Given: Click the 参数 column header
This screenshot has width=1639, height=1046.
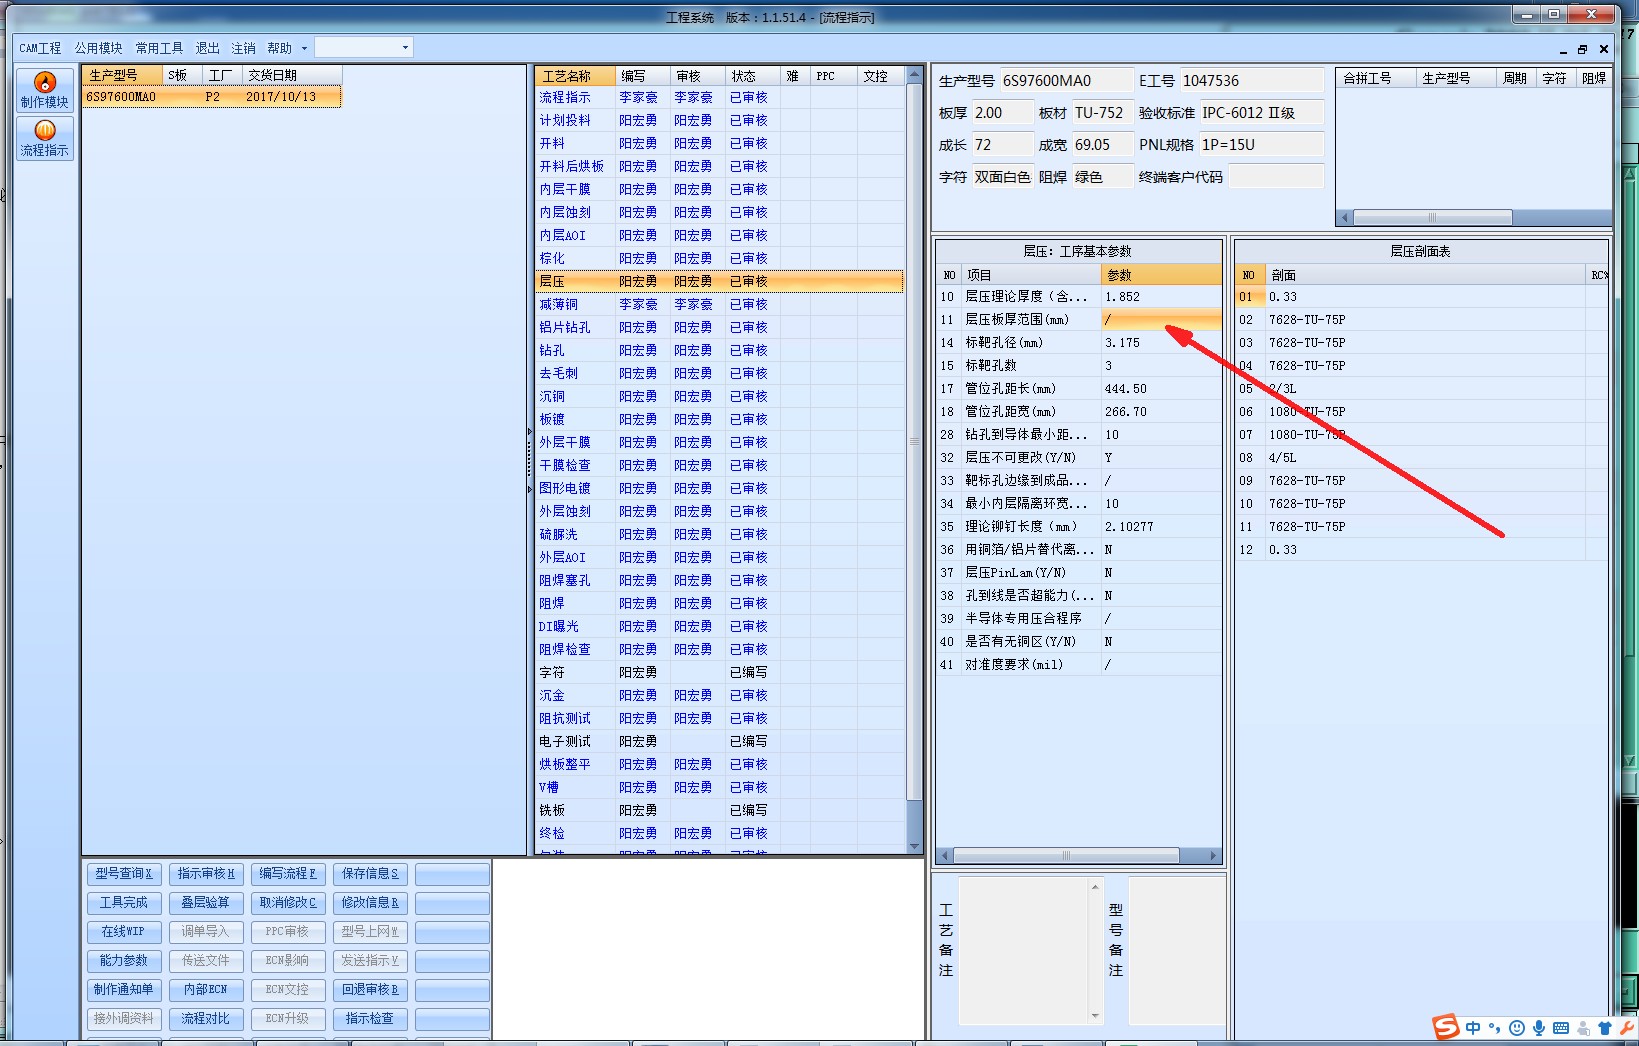Looking at the screenshot, I should pos(1161,275).
